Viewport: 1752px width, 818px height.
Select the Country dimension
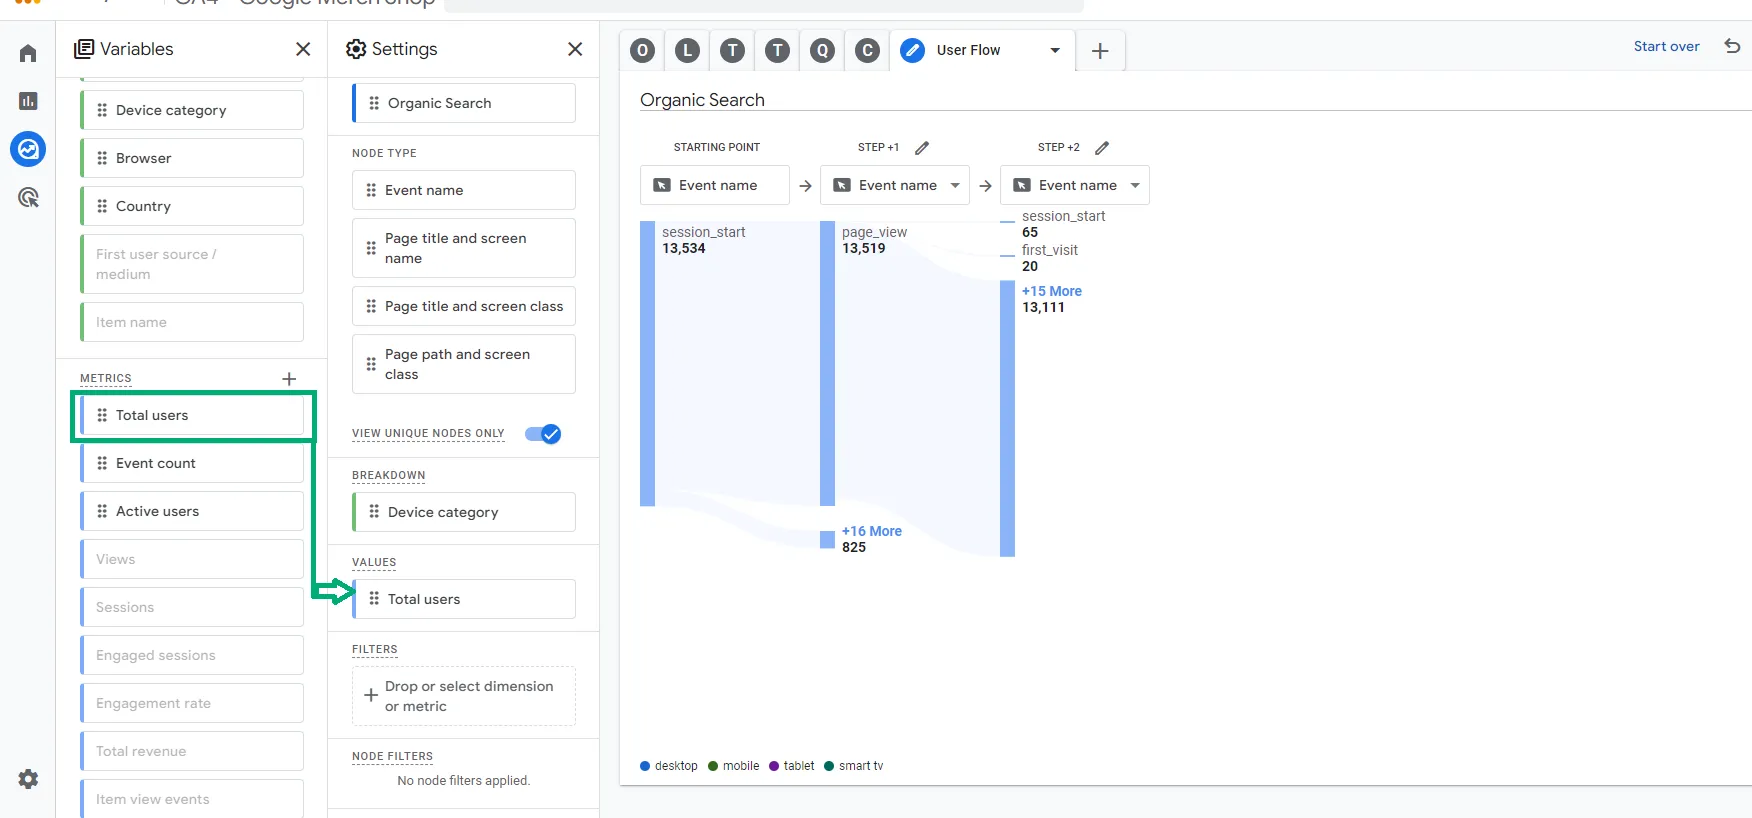(192, 206)
